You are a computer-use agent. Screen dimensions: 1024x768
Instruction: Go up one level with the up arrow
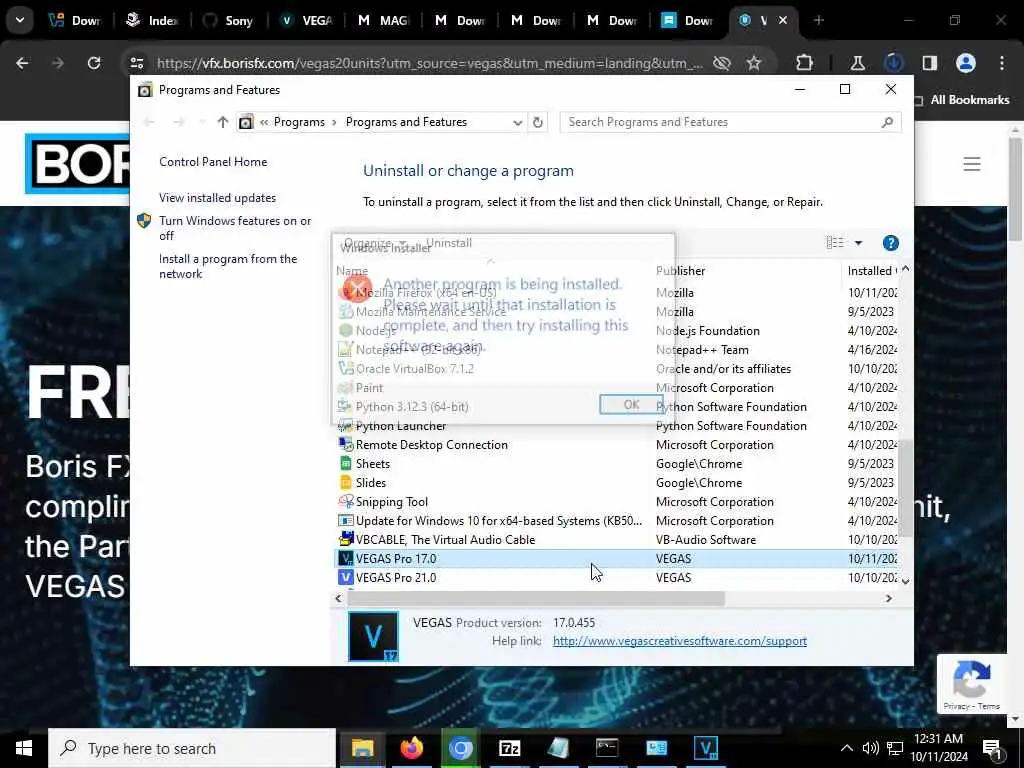point(223,122)
